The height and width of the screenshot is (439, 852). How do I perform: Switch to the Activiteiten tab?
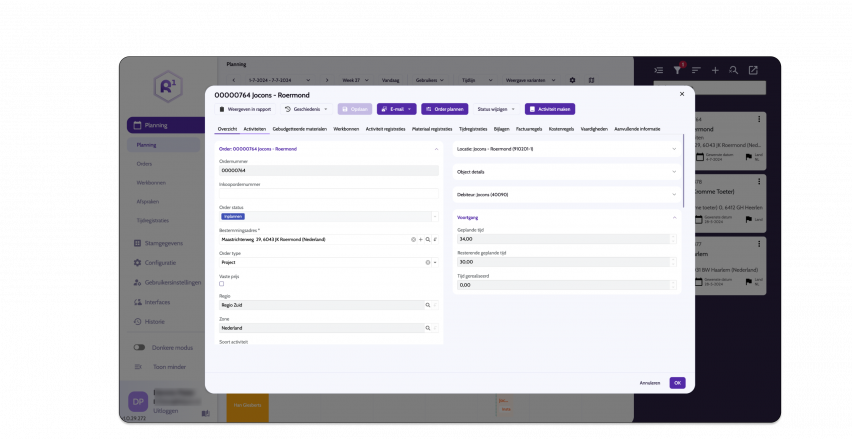254,129
